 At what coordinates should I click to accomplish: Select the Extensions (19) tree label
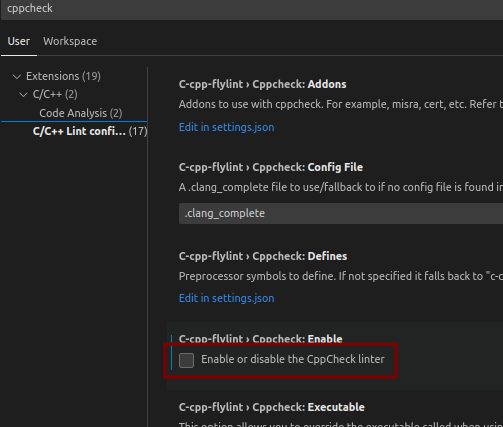click(63, 76)
